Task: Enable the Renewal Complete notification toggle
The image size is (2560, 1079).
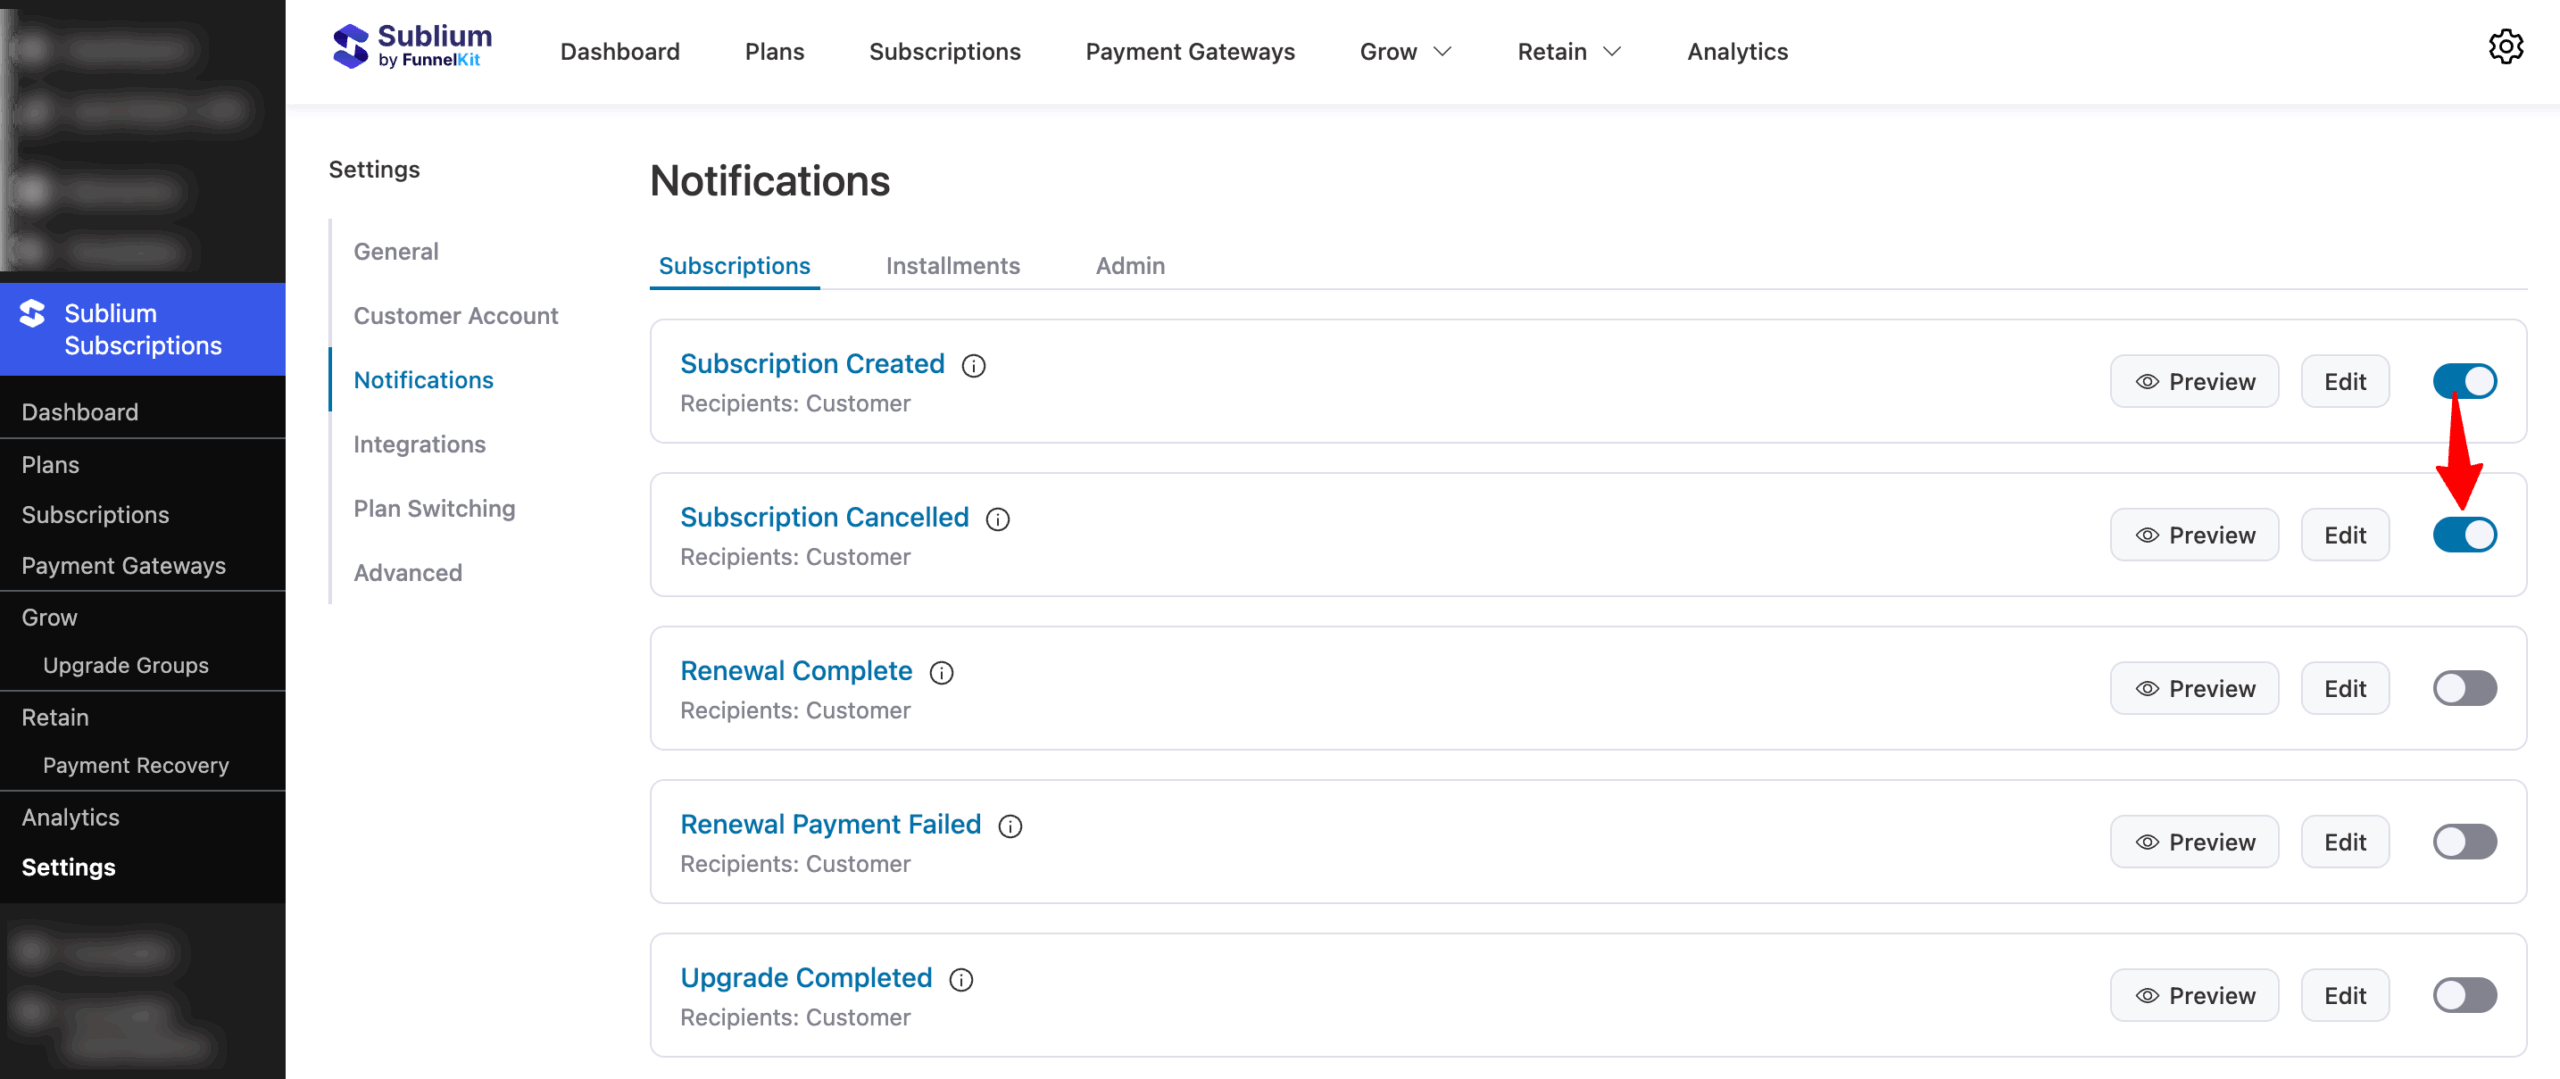Action: 2464,688
